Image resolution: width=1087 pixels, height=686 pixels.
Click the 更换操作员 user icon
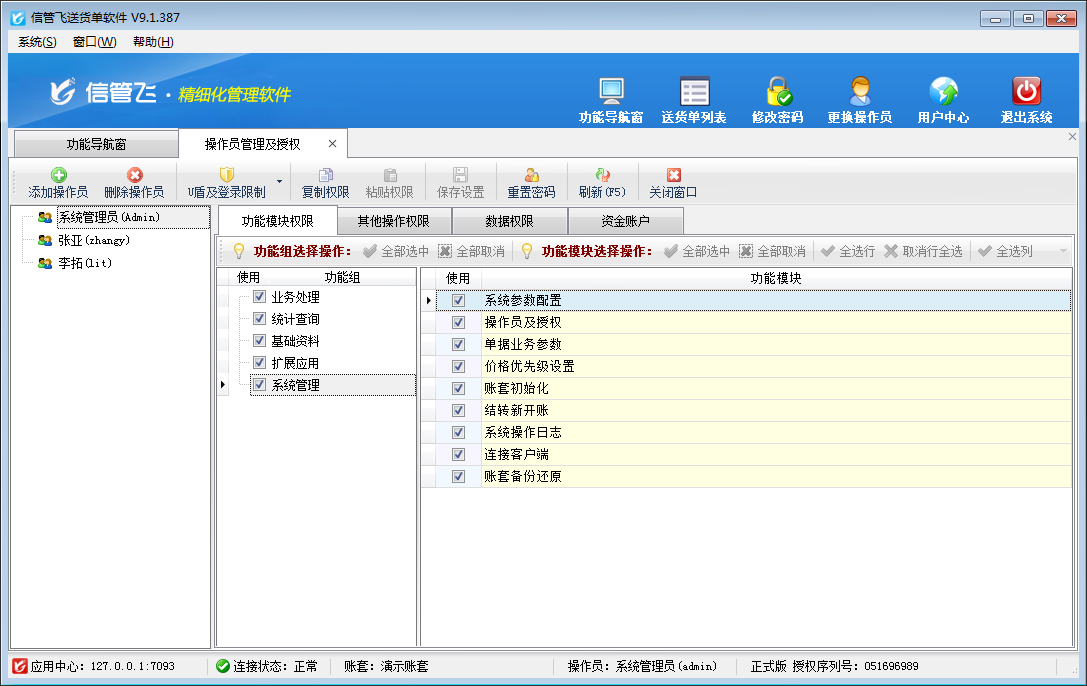click(859, 92)
